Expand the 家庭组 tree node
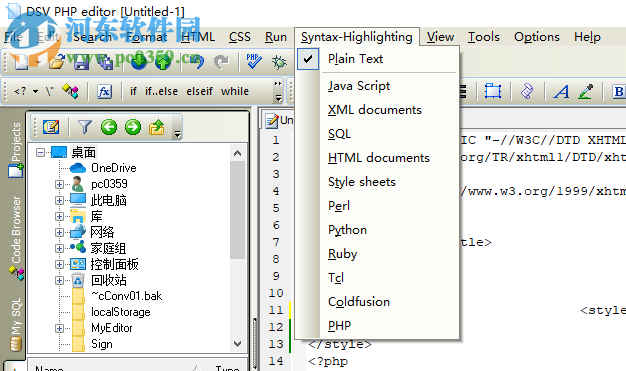Viewport: 626px width, 371px height. [x=59, y=248]
